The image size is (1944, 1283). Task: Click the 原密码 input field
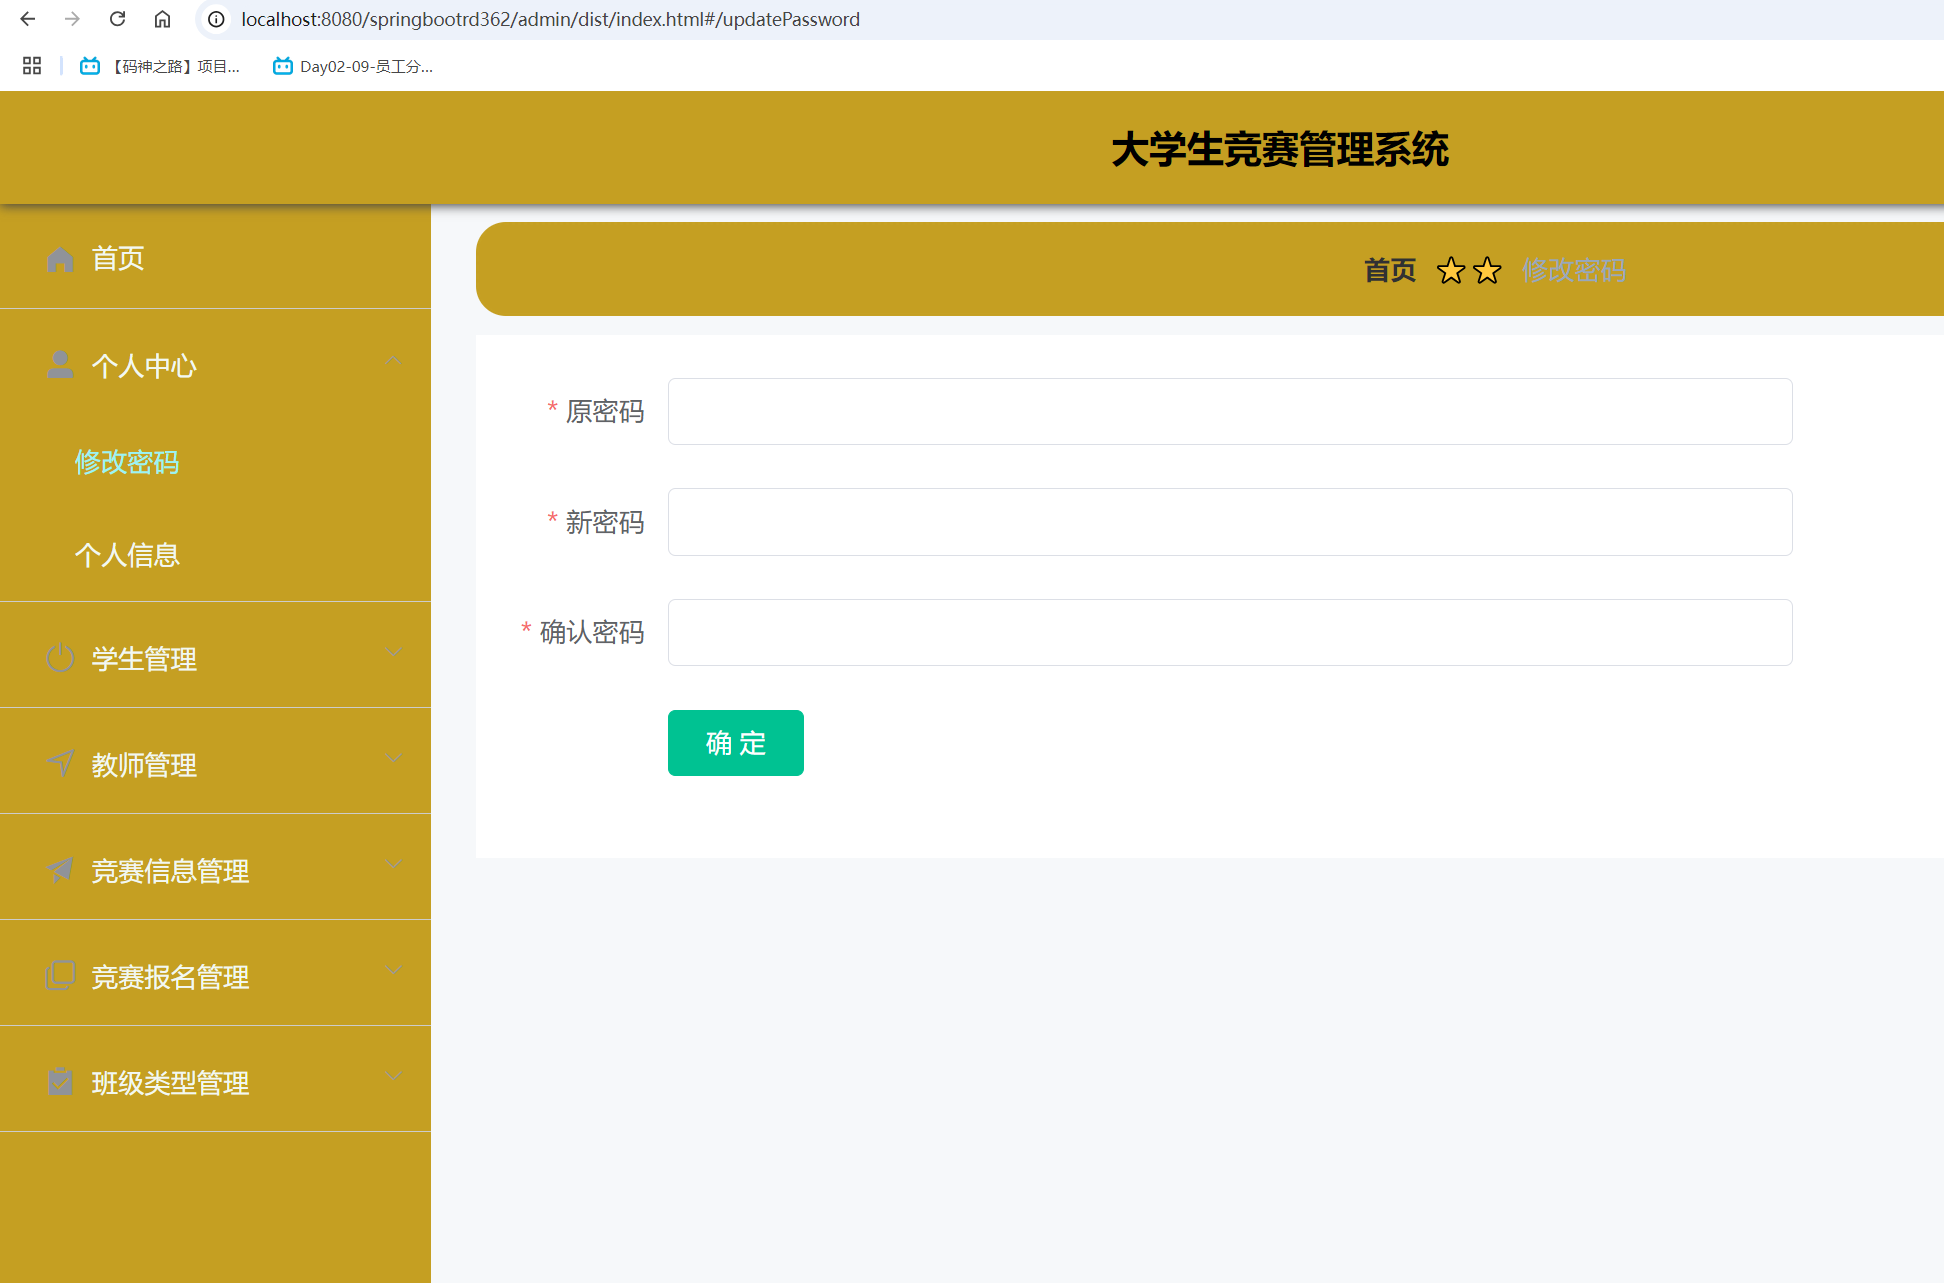[x=1229, y=411]
